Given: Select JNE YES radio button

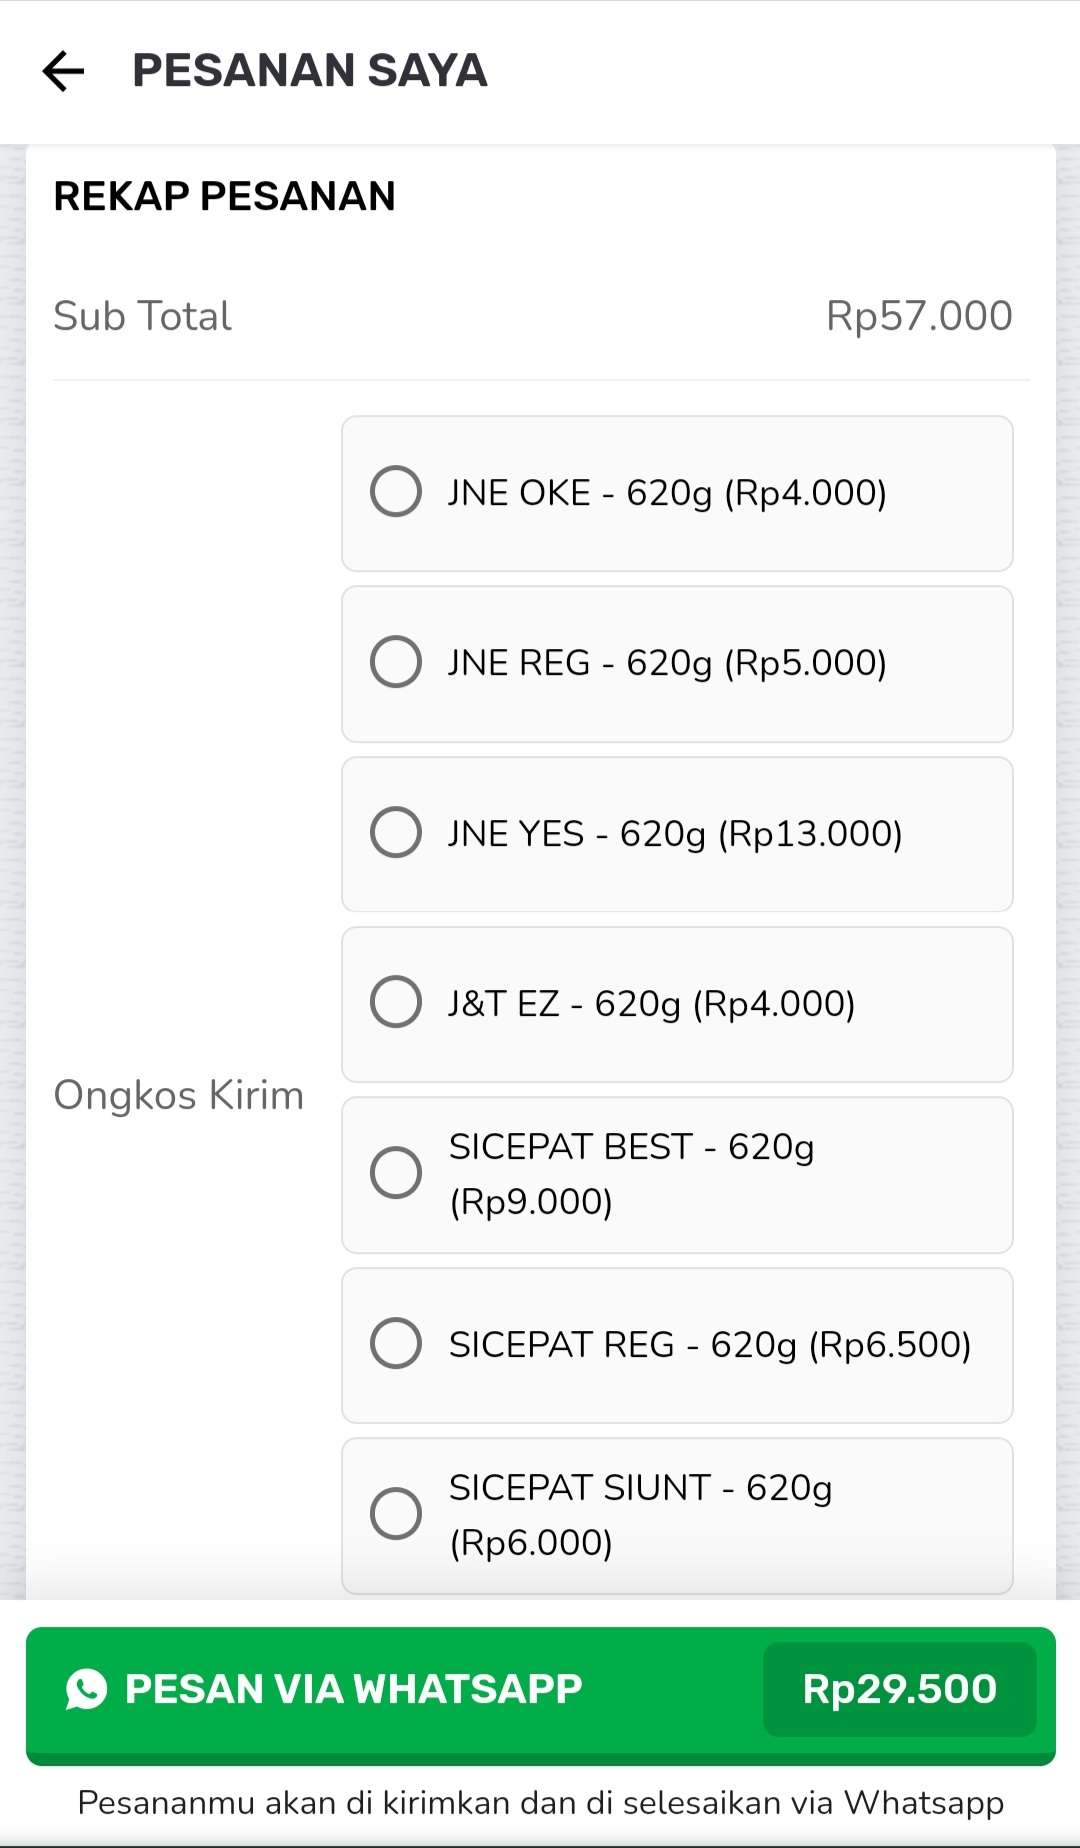Looking at the screenshot, I should point(396,832).
